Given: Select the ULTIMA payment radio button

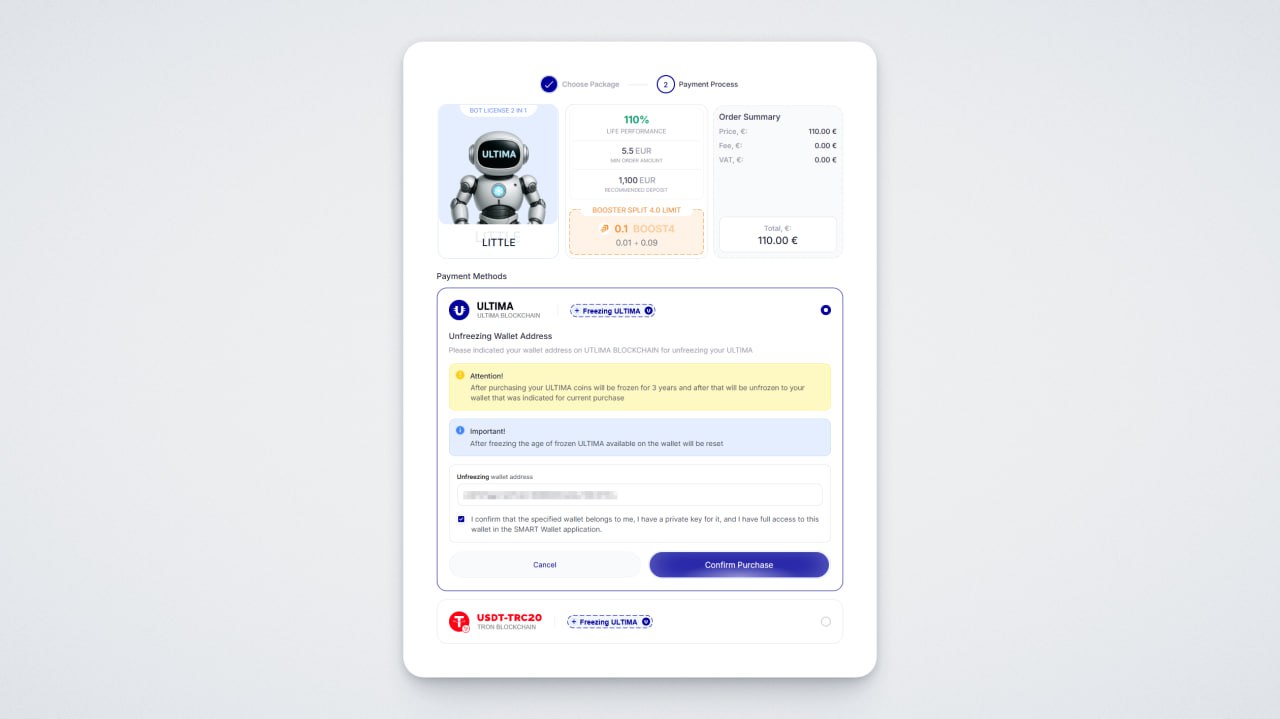Looking at the screenshot, I should 825,310.
